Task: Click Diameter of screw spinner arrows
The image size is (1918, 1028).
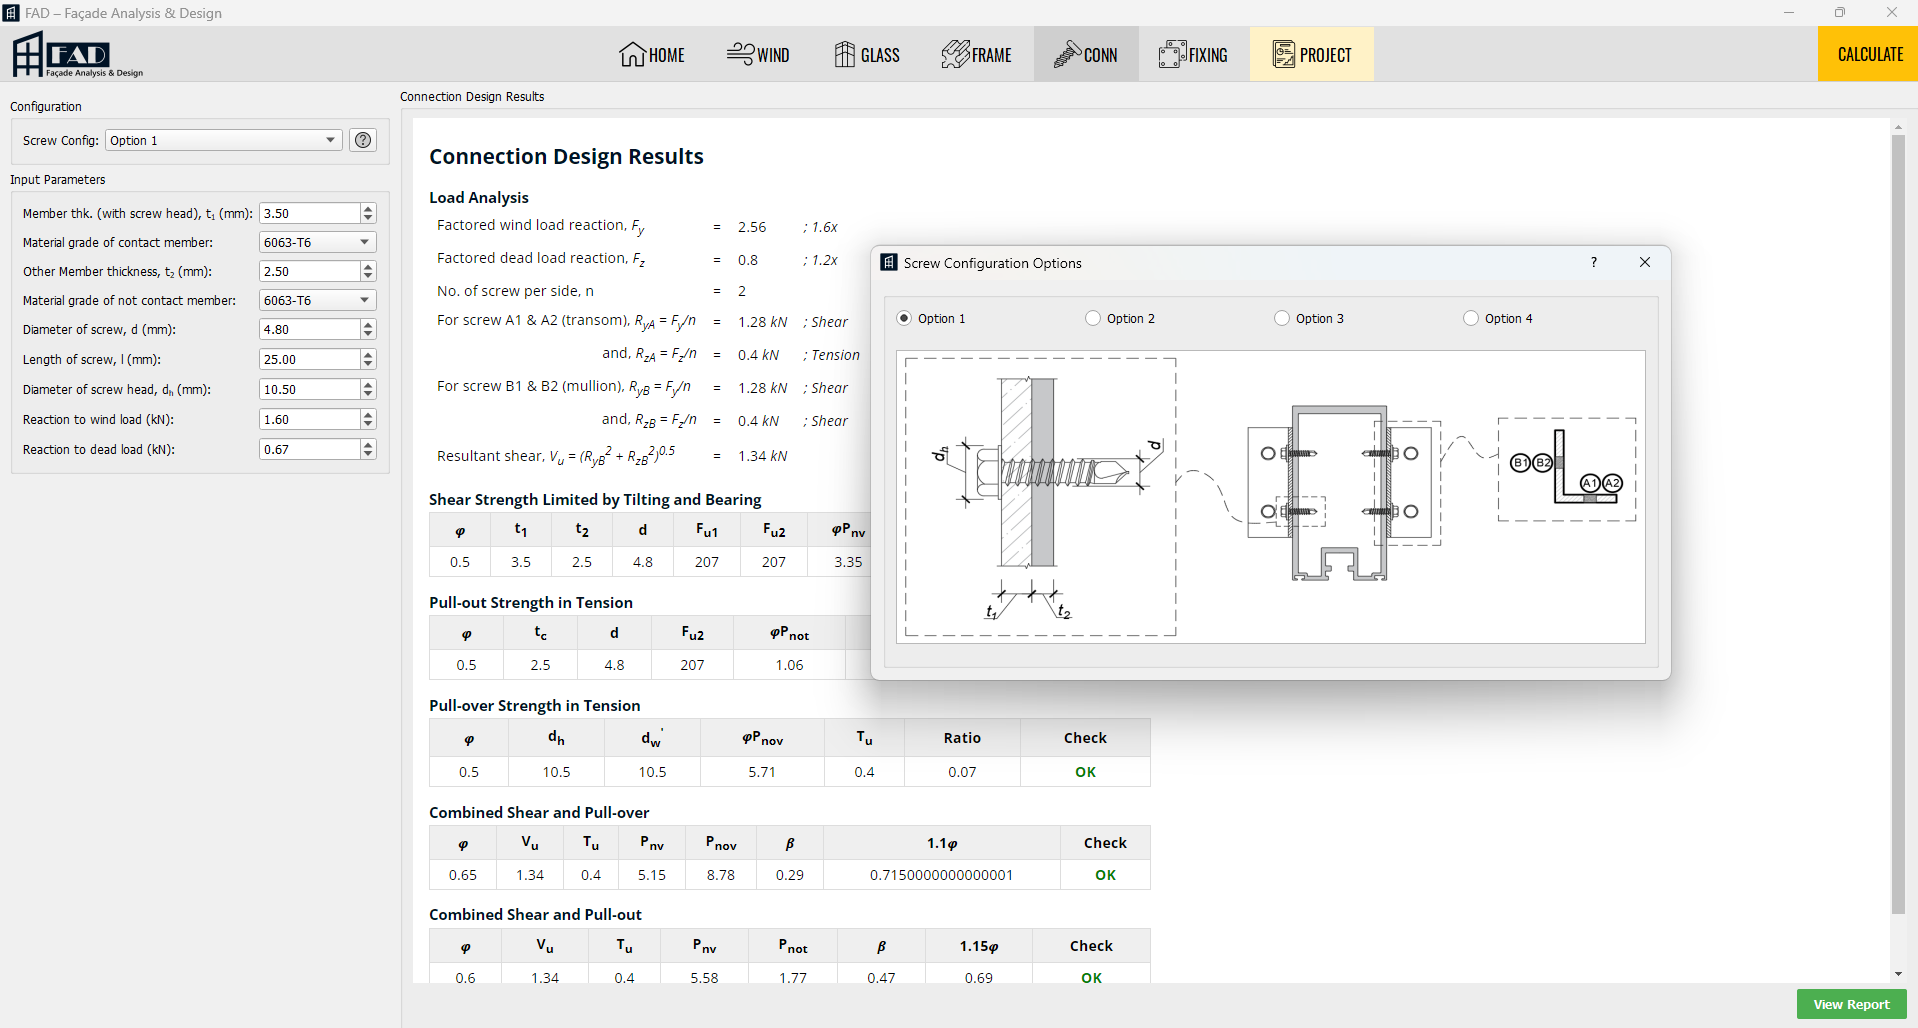Action: click(x=368, y=329)
